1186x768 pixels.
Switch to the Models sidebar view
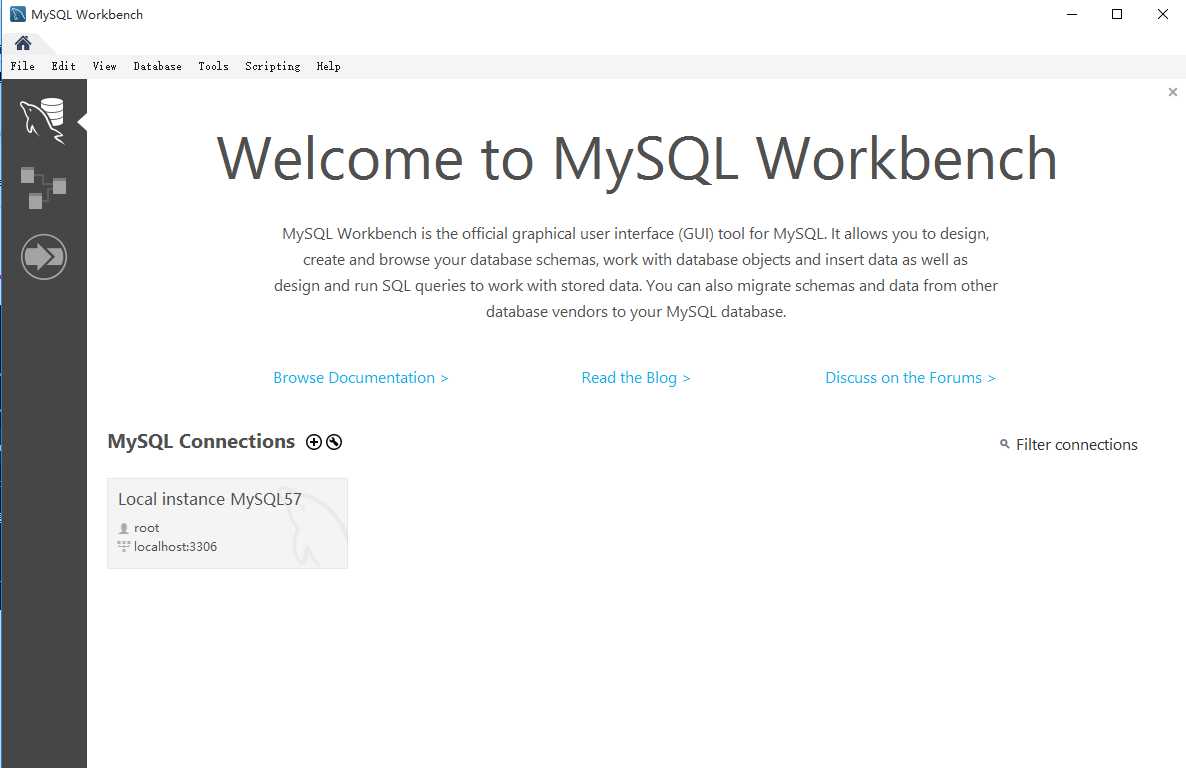43,188
